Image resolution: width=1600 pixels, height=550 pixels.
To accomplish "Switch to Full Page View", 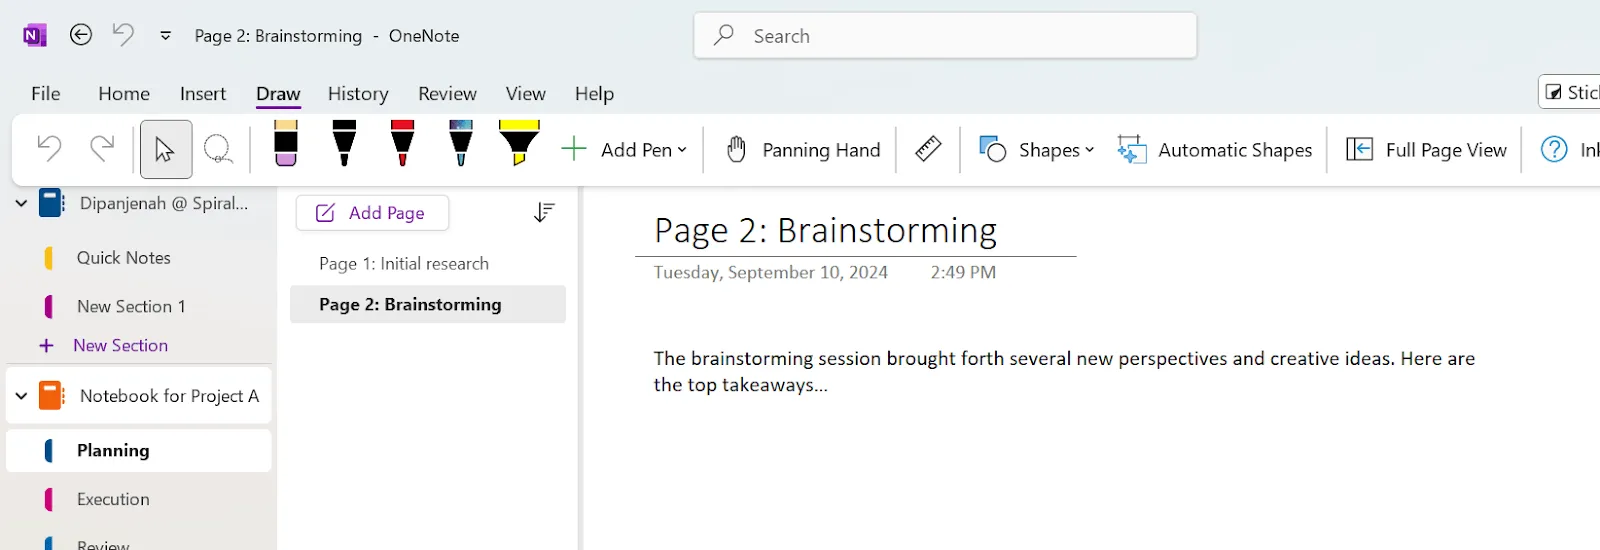I will pyautogui.click(x=1426, y=150).
